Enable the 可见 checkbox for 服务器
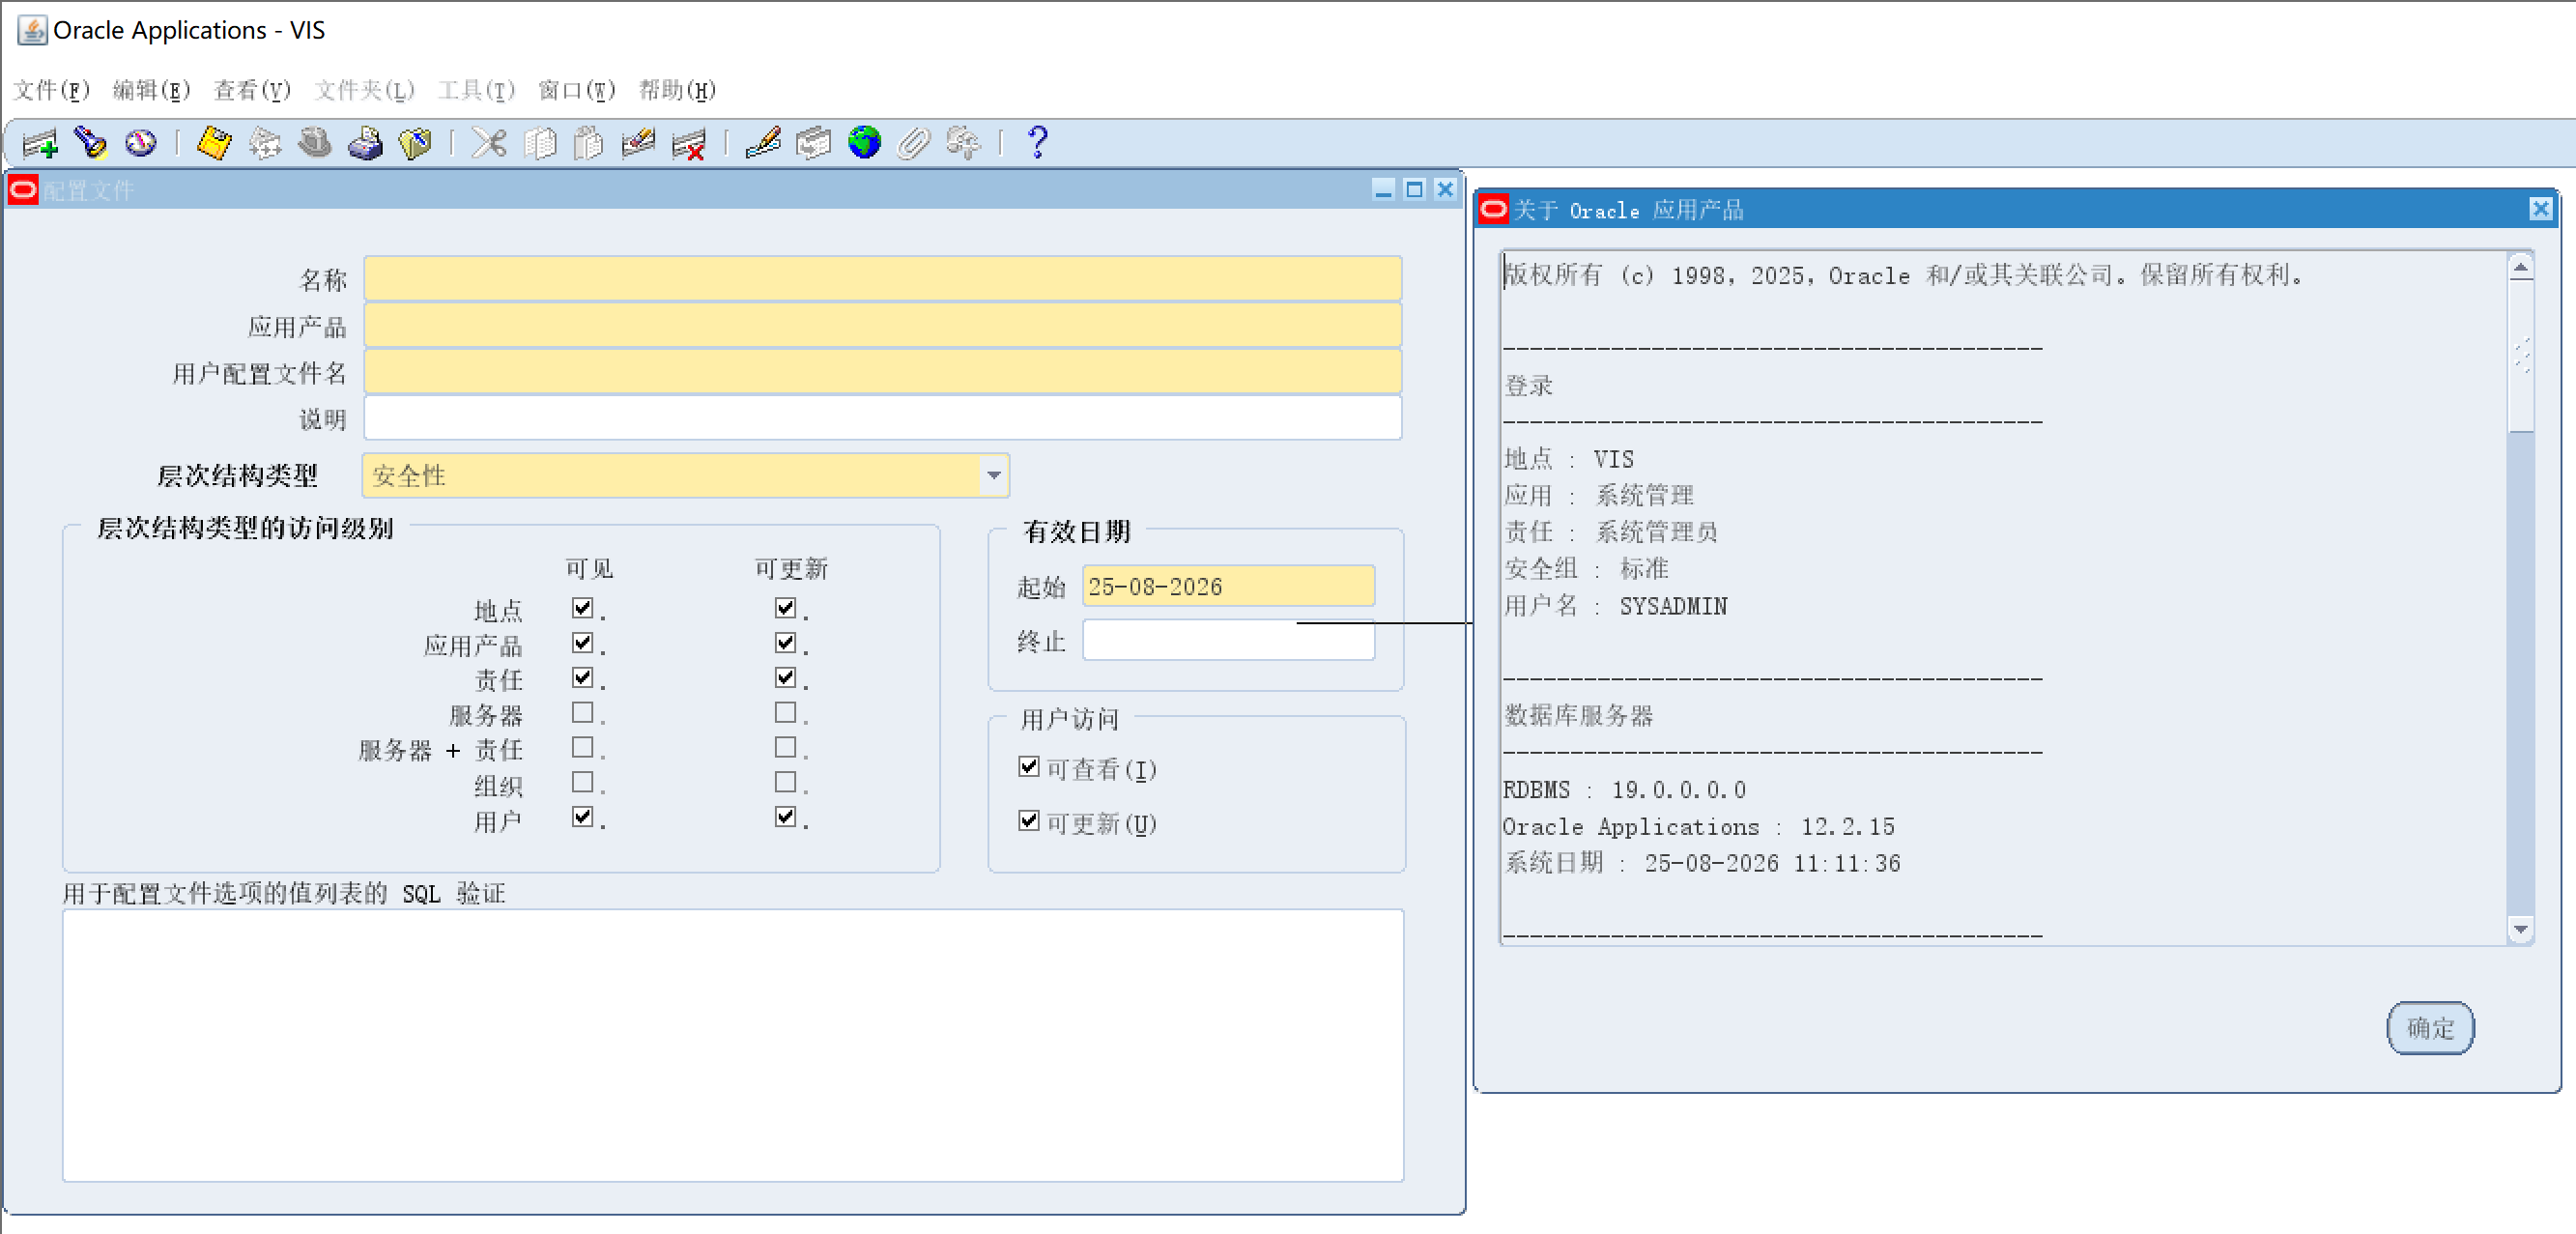Viewport: 2576px width, 1234px height. 583,712
